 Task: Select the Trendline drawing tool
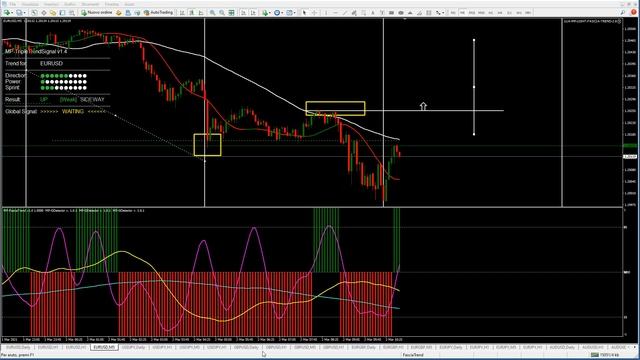click(x=345, y=13)
